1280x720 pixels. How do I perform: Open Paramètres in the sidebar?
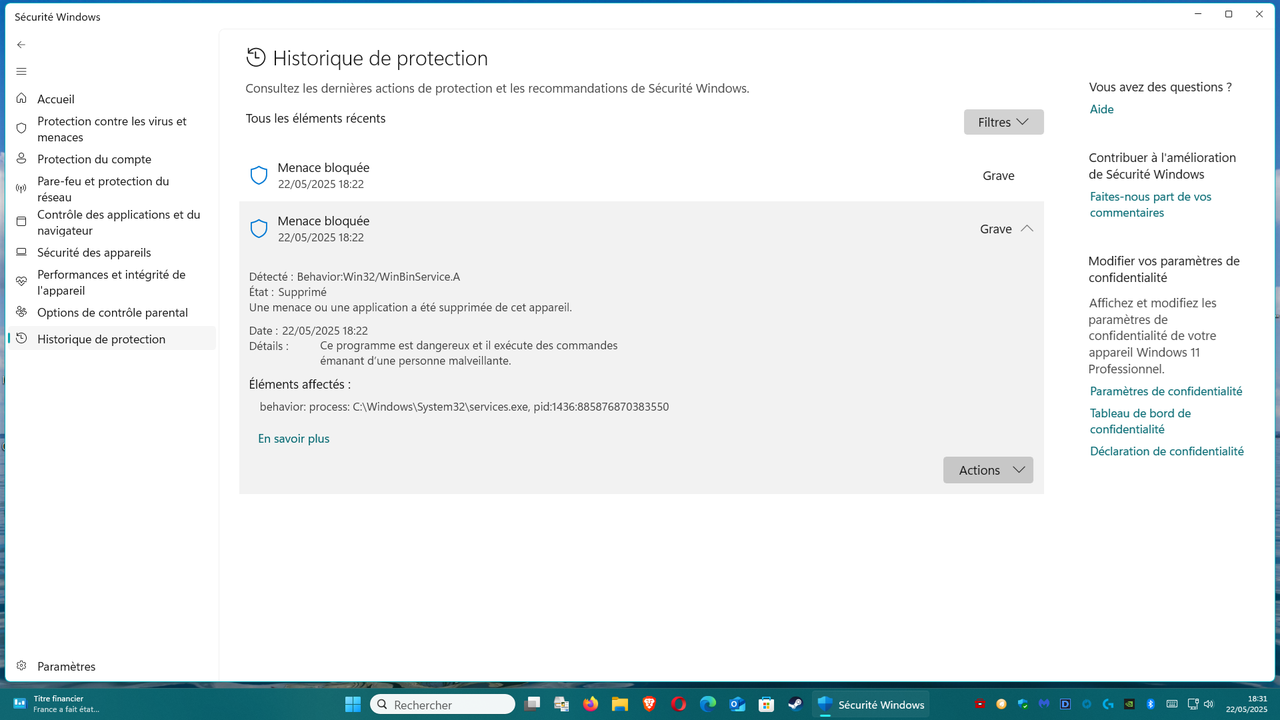(66, 666)
